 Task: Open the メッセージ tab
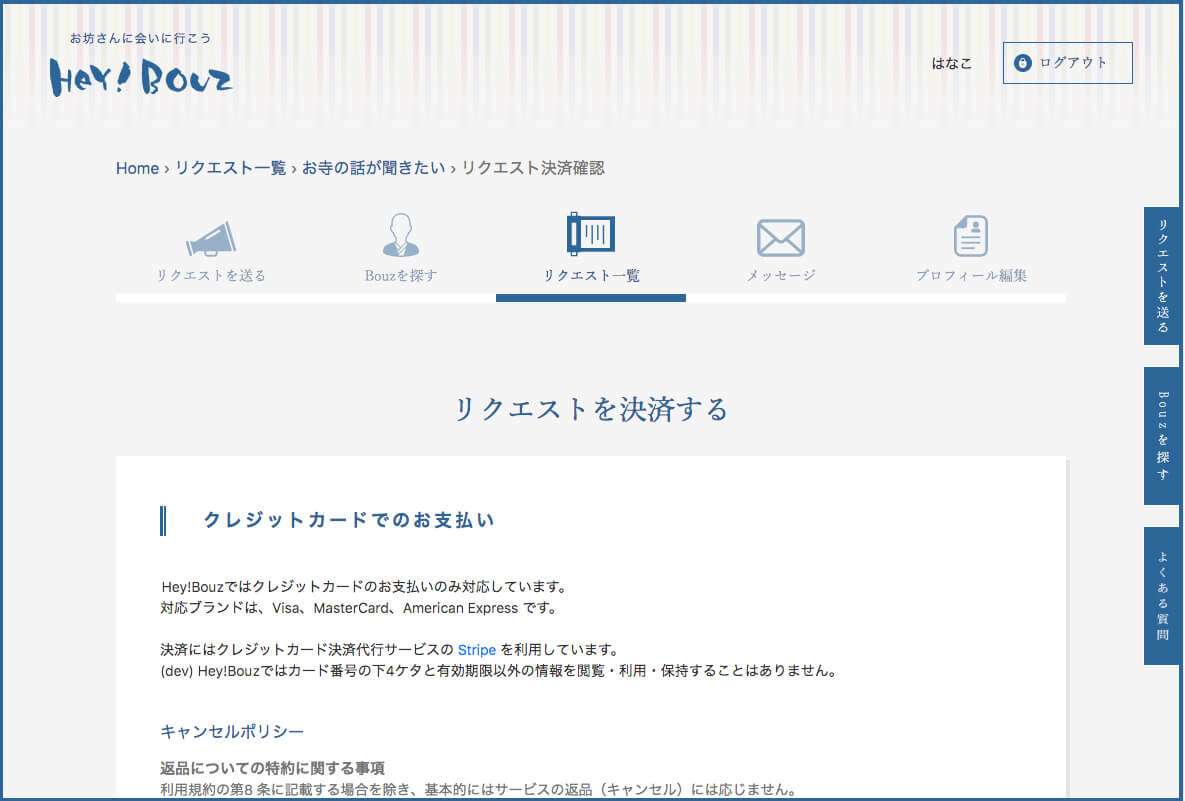point(780,276)
